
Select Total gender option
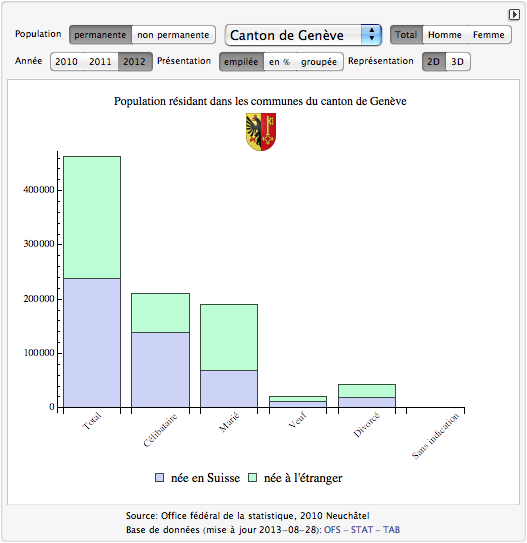[x=406, y=35]
